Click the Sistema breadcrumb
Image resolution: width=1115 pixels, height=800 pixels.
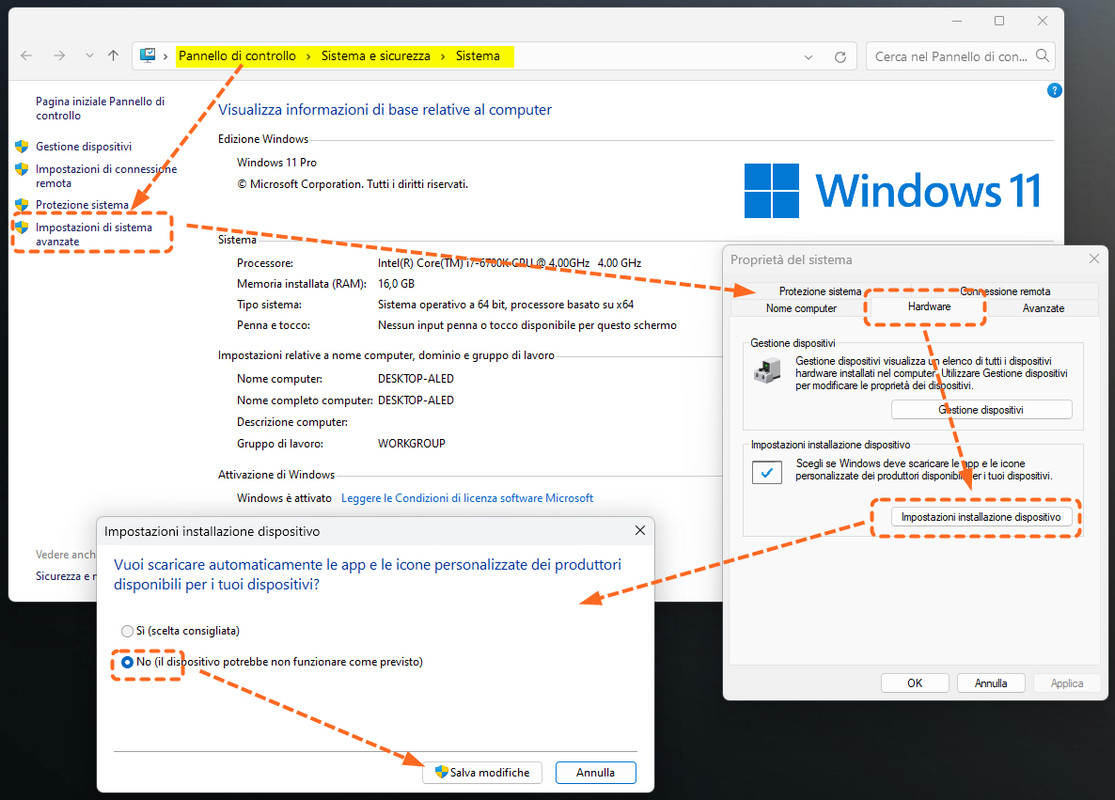pos(478,55)
